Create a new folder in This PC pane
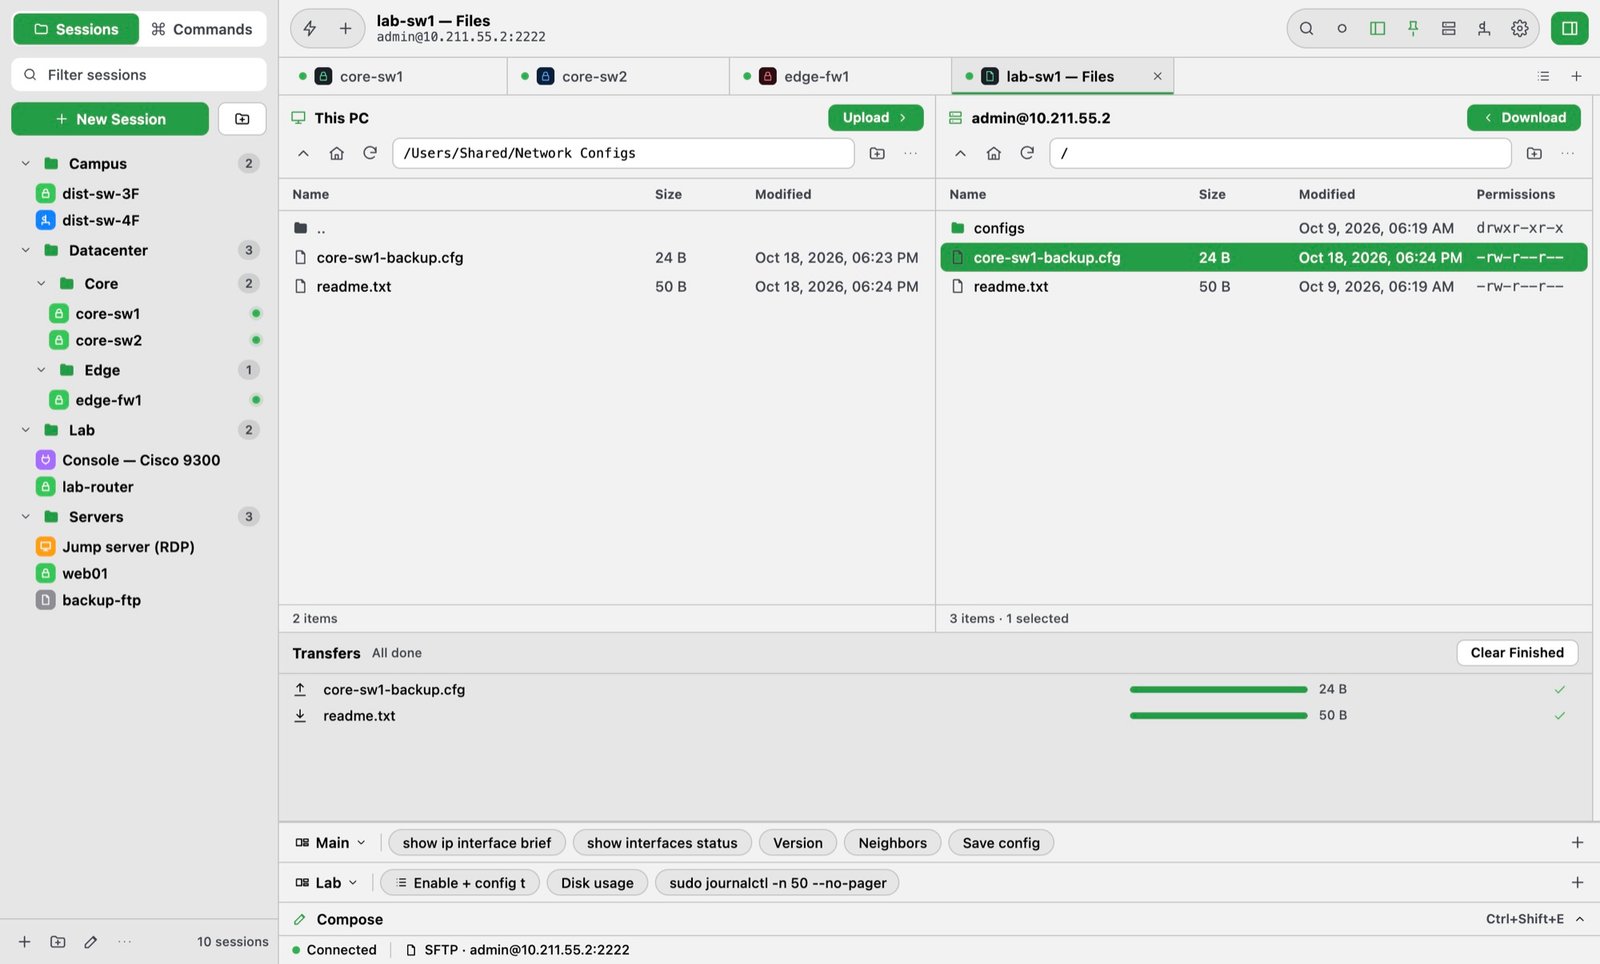Image resolution: width=1600 pixels, height=964 pixels. tap(877, 153)
